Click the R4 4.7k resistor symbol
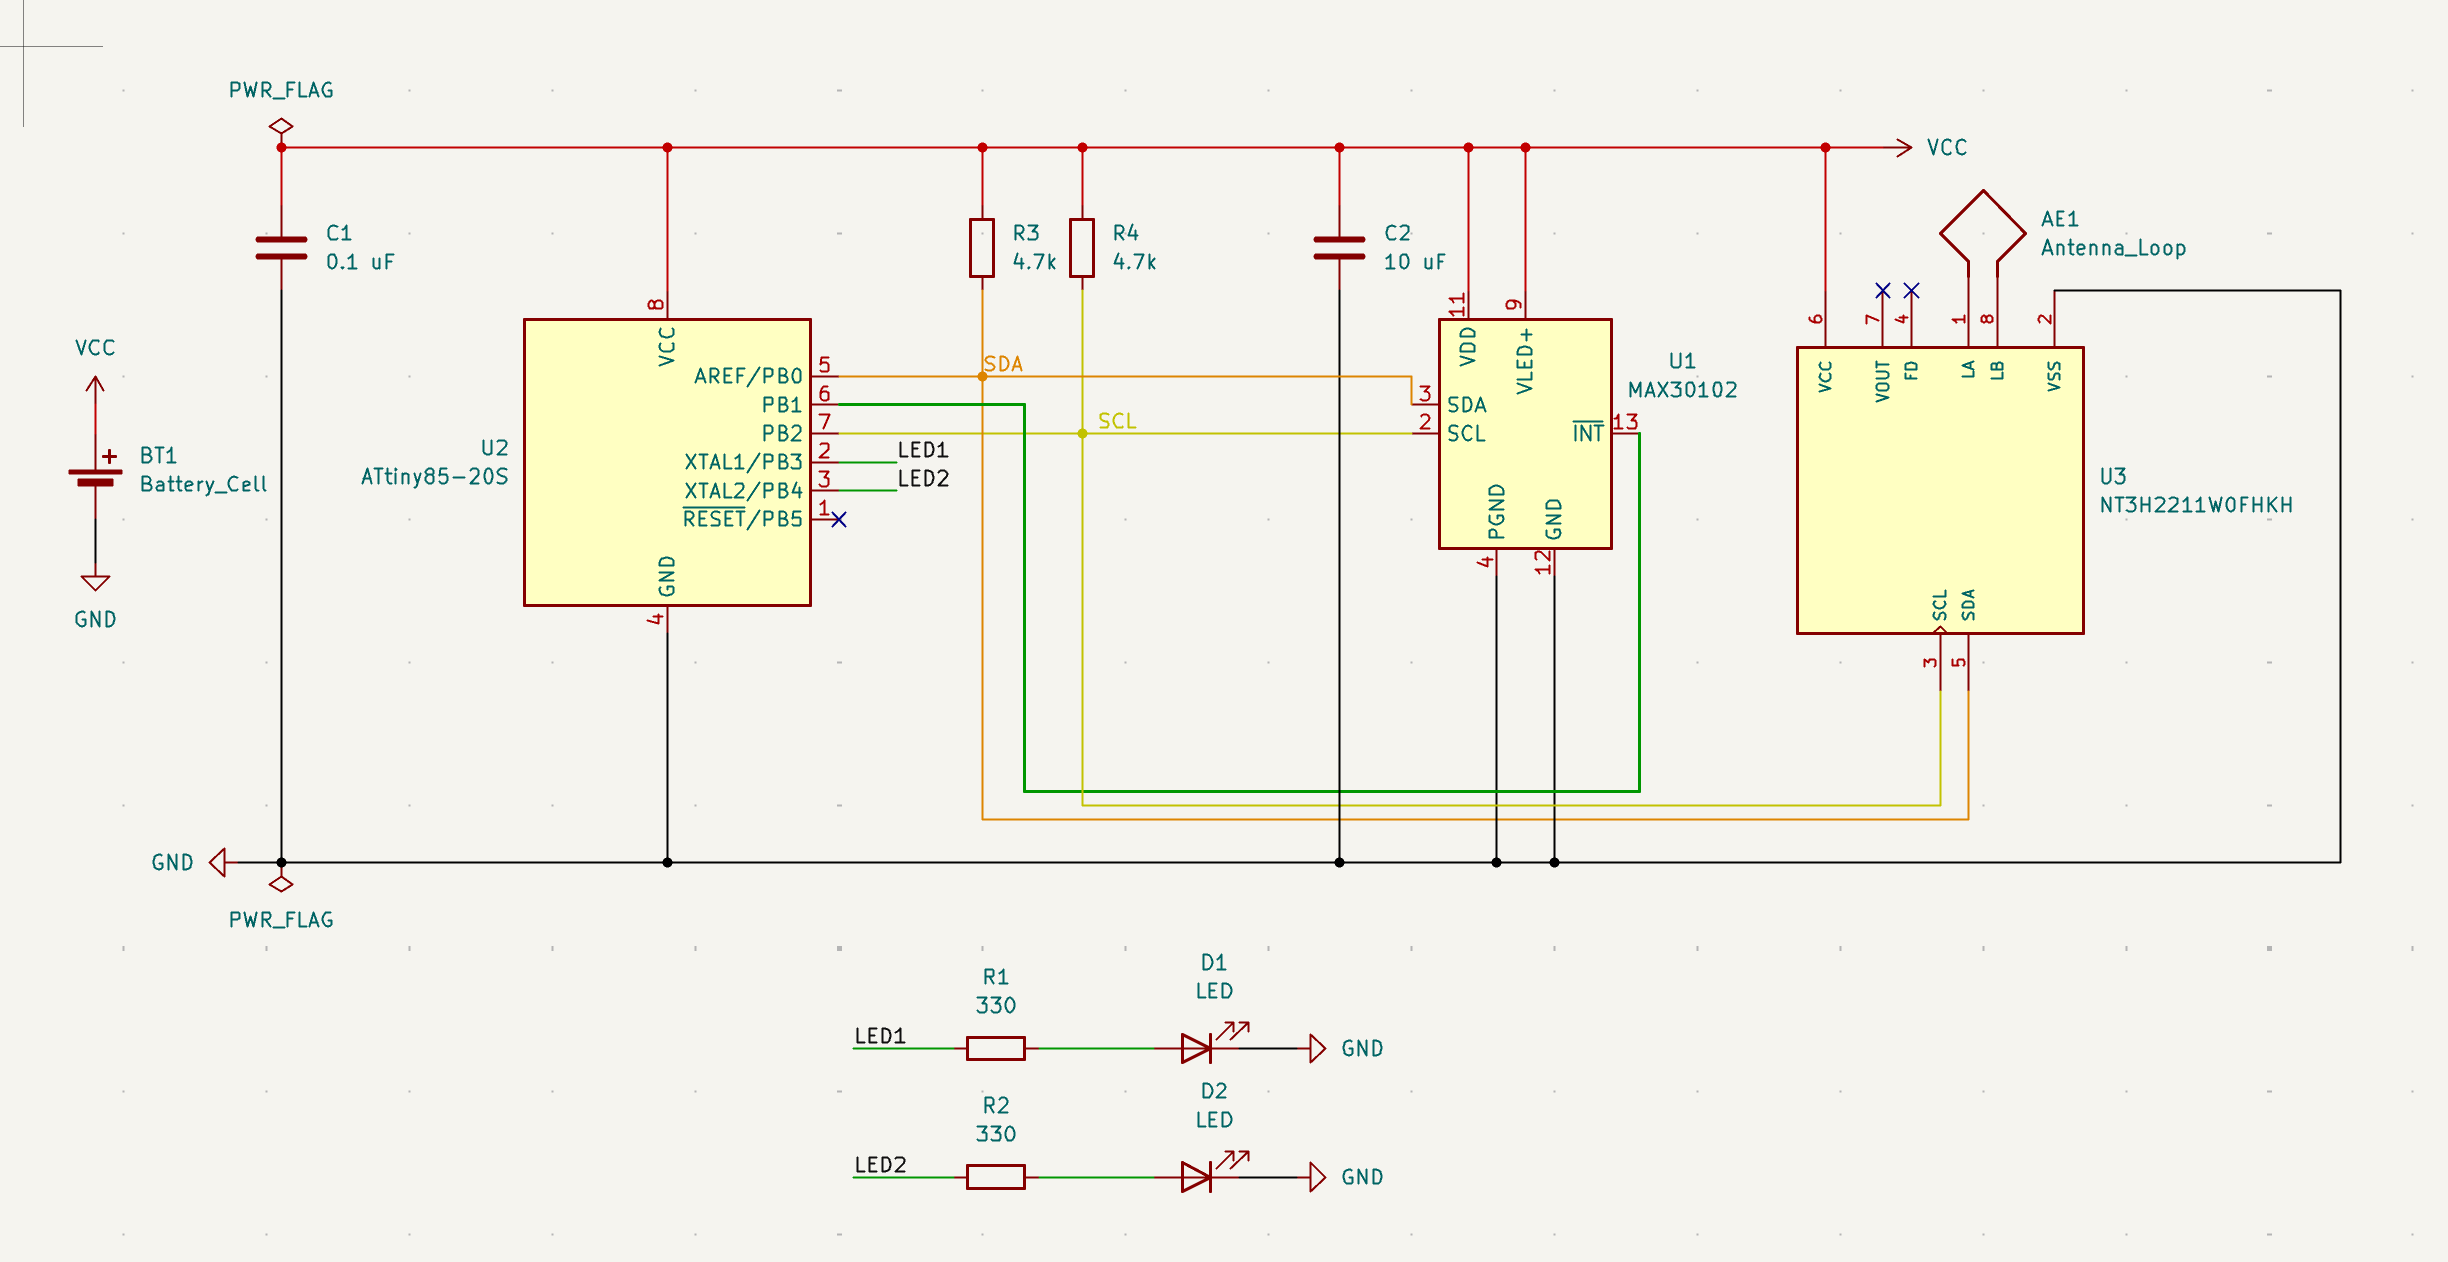This screenshot has width=2448, height=1262. 1082,248
